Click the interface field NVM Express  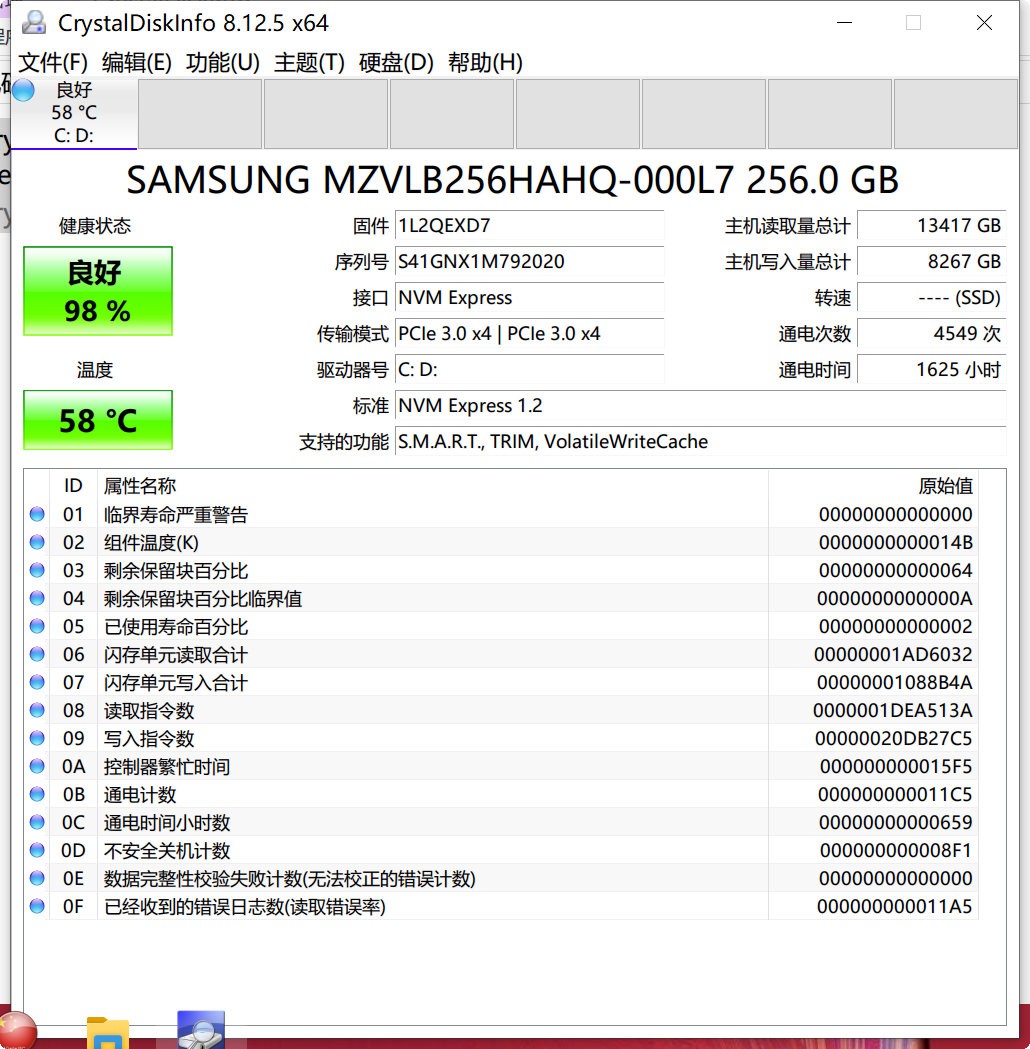coord(529,298)
